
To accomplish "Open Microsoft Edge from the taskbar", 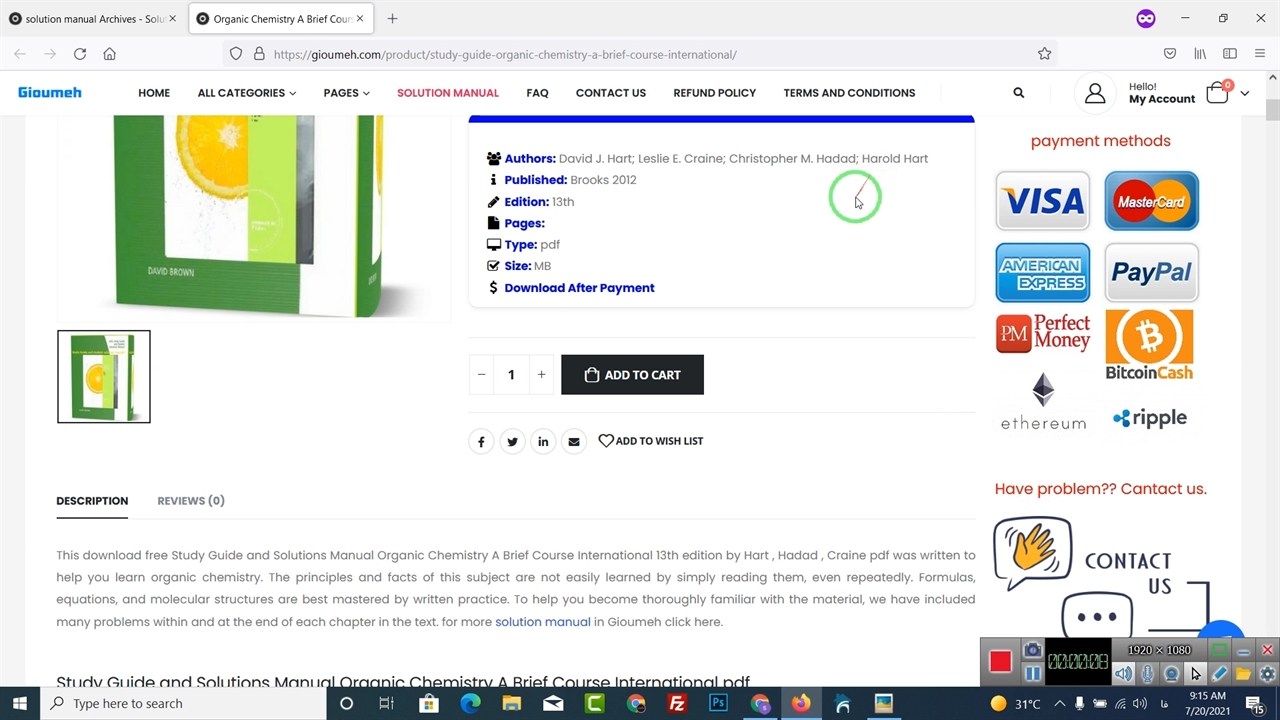I will (x=470, y=703).
